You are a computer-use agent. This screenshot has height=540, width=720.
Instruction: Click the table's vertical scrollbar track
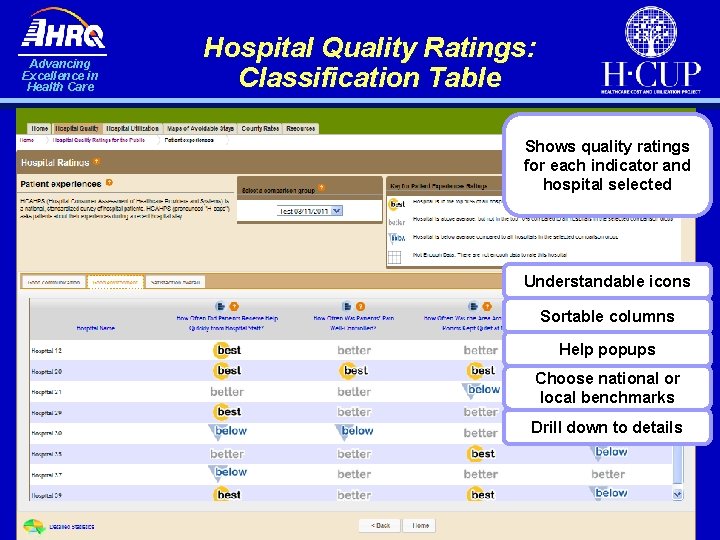click(678, 464)
